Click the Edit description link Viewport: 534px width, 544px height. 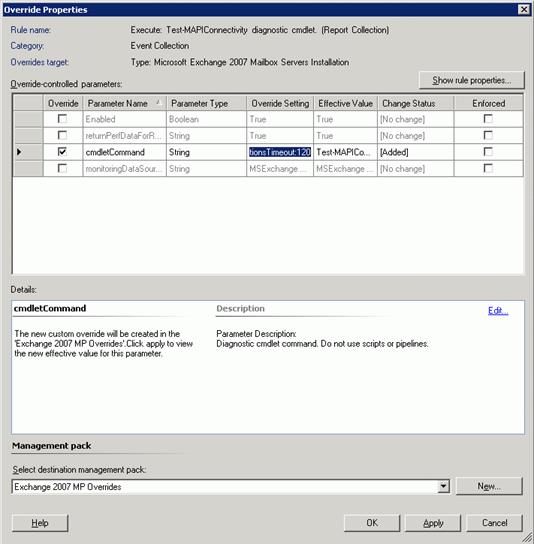tap(498, 311)
